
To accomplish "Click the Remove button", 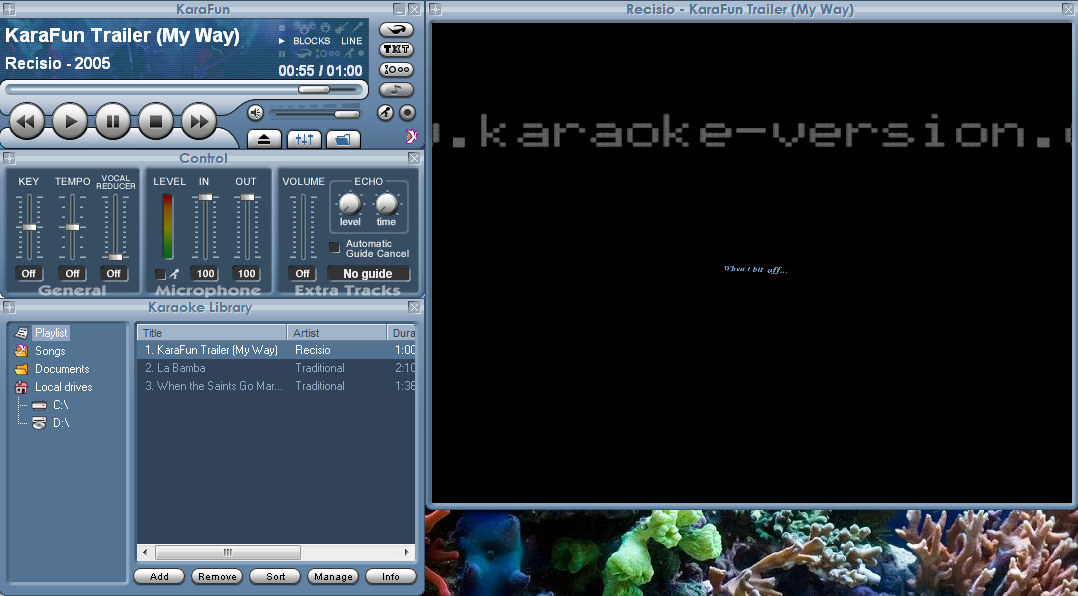I will [x=217, y=576].
